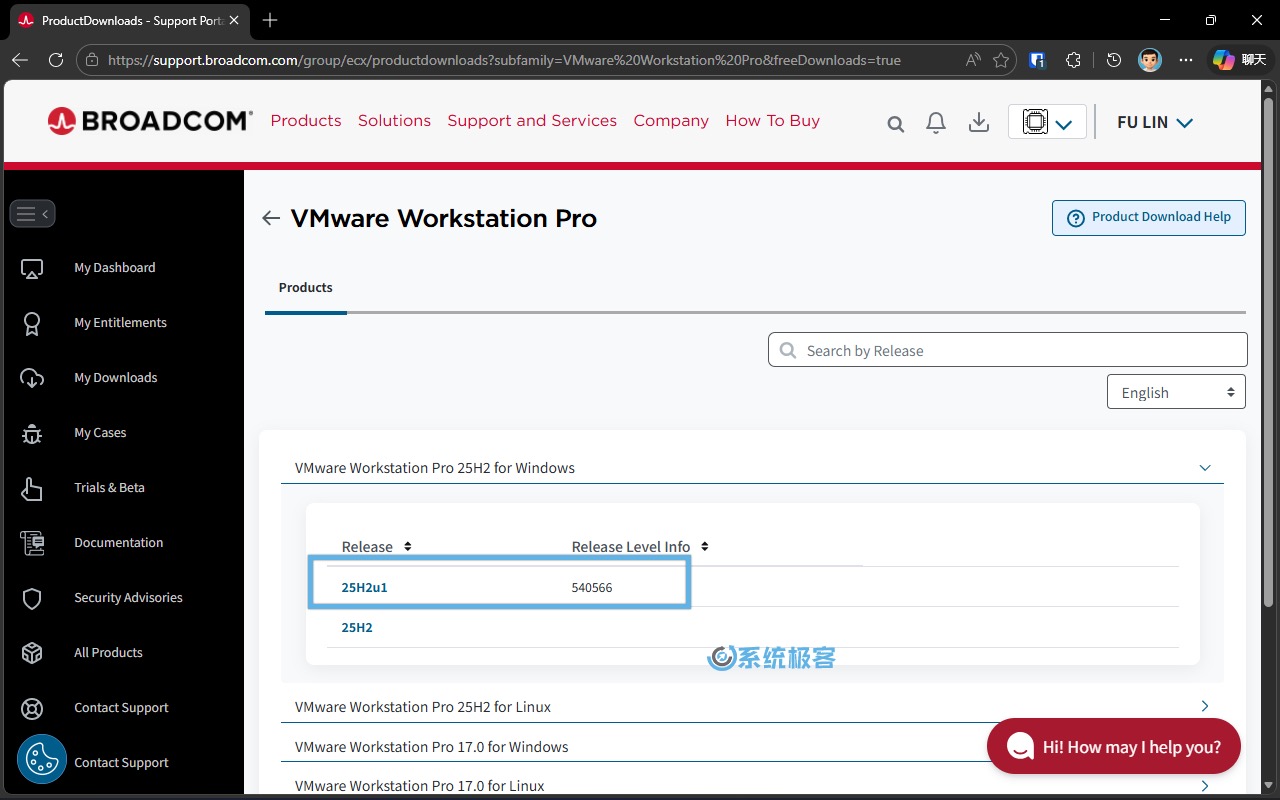
Task: Click the search magnifier icon in header
Action: [x=896, y=123]
